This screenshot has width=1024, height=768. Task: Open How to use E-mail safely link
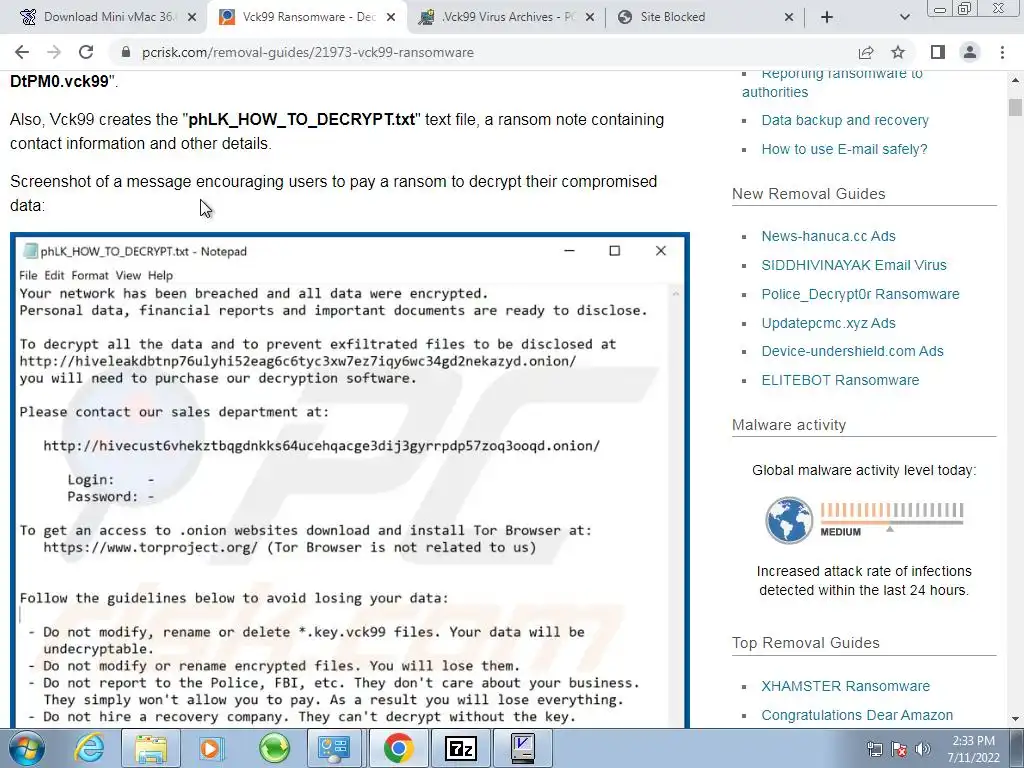844,150
